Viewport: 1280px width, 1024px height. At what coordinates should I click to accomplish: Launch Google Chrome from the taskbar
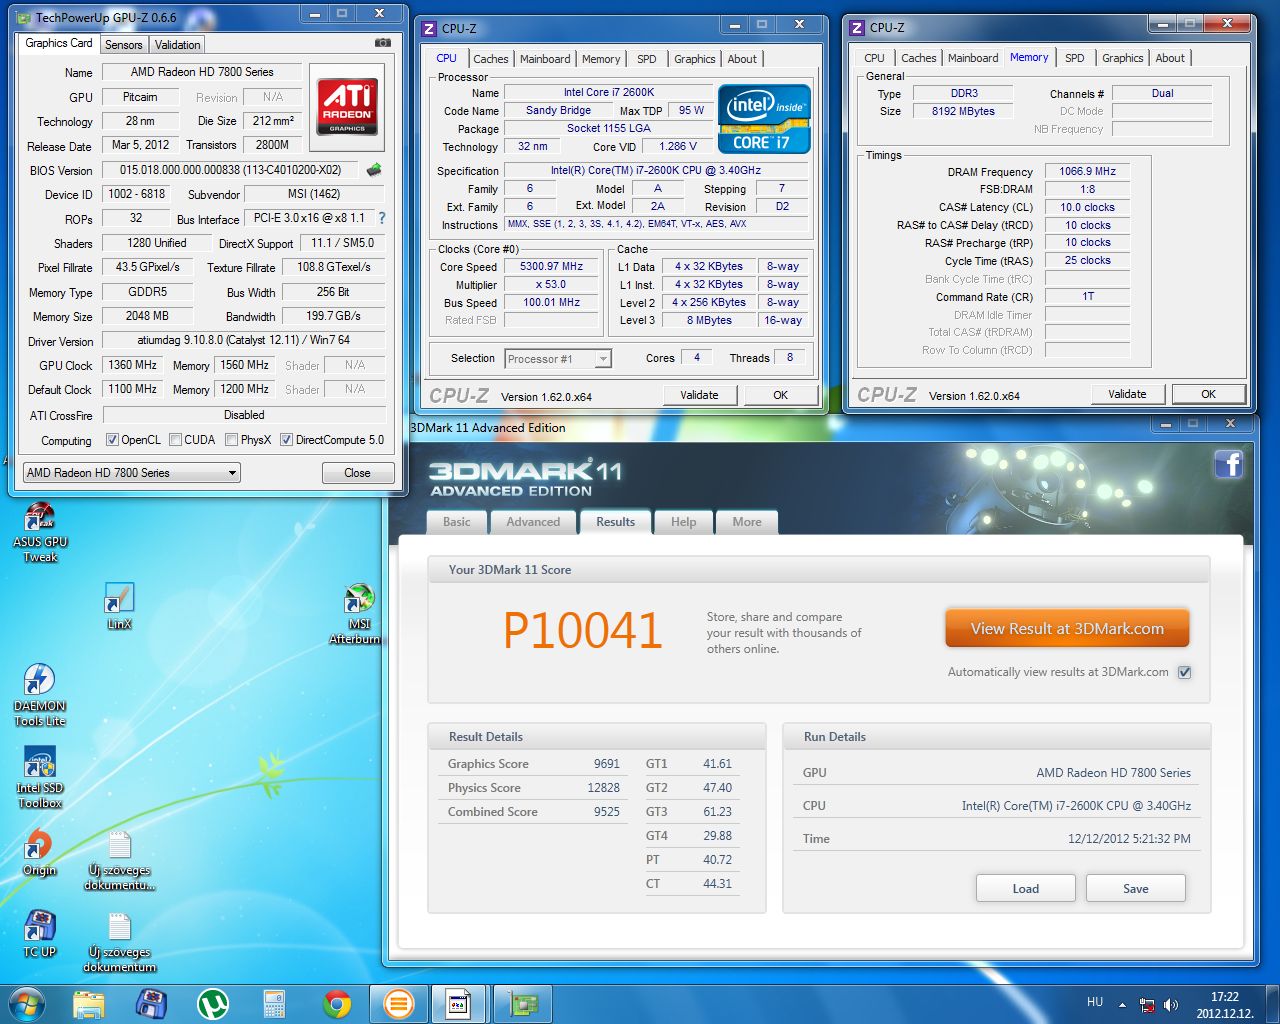click(336, 1003)
